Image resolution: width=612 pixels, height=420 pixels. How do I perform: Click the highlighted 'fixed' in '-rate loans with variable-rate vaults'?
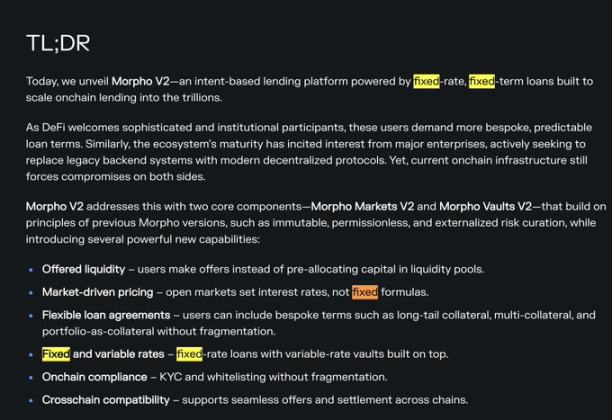(189, 354)
